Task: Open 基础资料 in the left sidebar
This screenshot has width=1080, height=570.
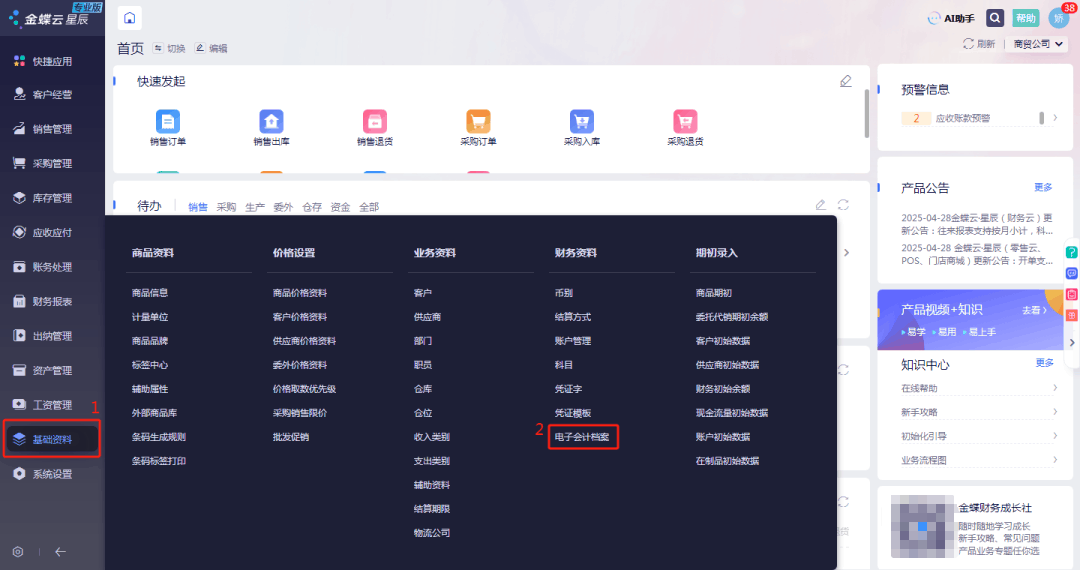Action: pyautogui.click(x=52, y=439)
